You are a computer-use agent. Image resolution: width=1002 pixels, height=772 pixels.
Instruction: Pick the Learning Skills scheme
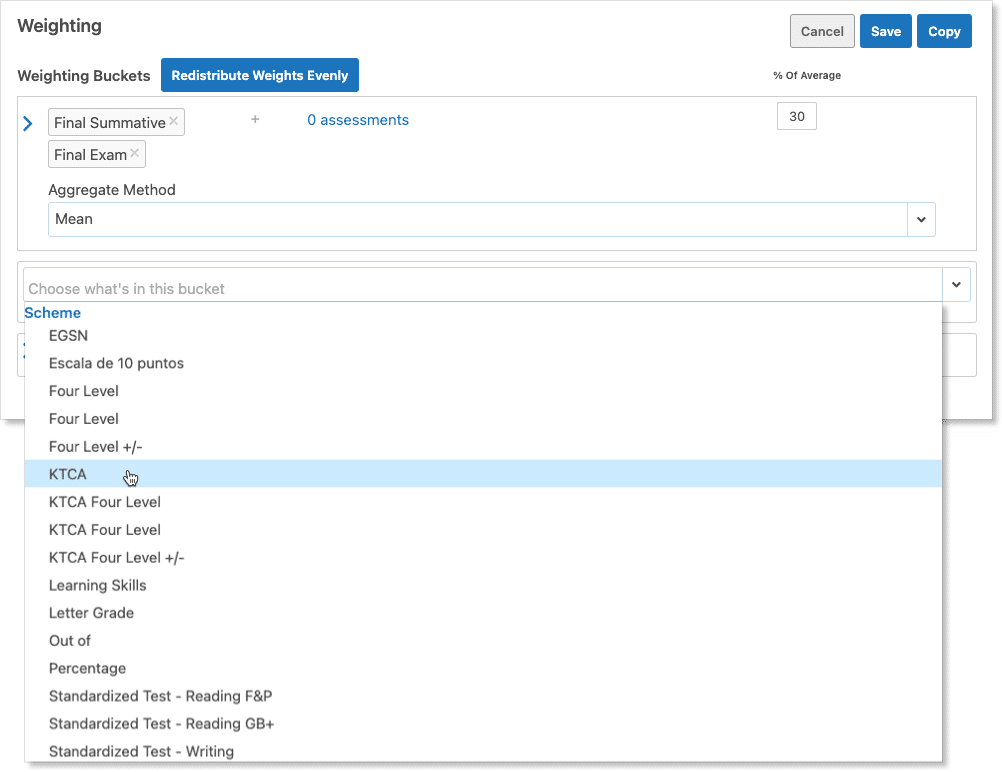tap(97, 585)
